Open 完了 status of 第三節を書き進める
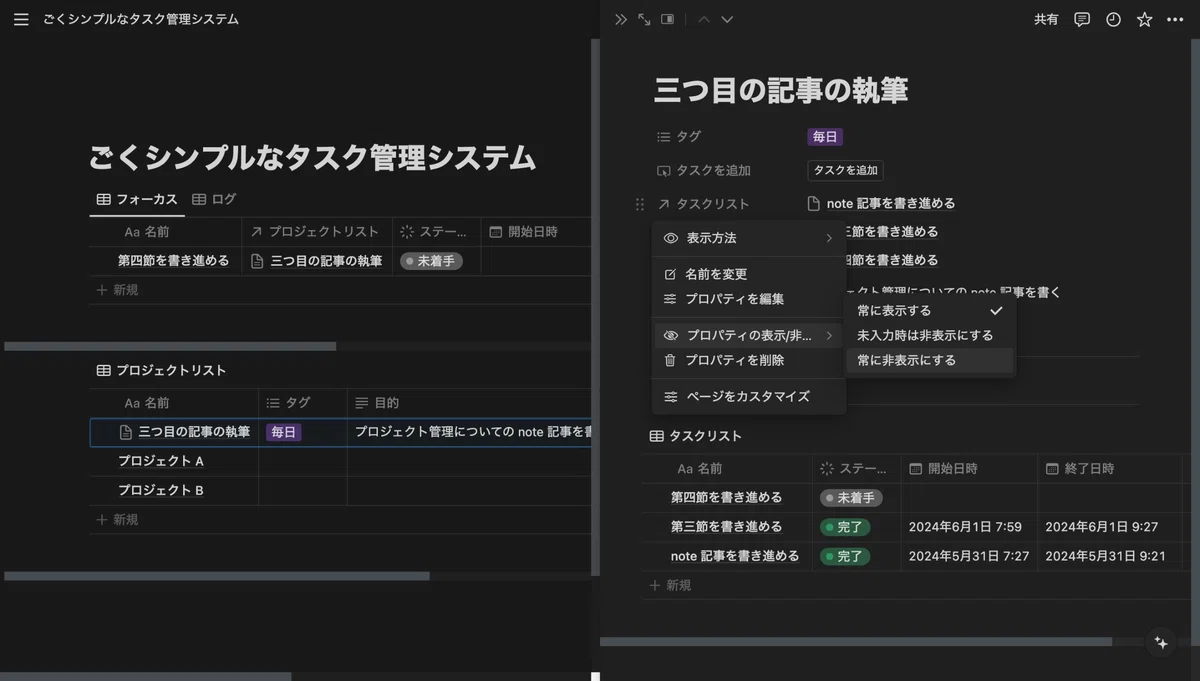Screen dimensions: 1200x681 [x=845, y=527]
